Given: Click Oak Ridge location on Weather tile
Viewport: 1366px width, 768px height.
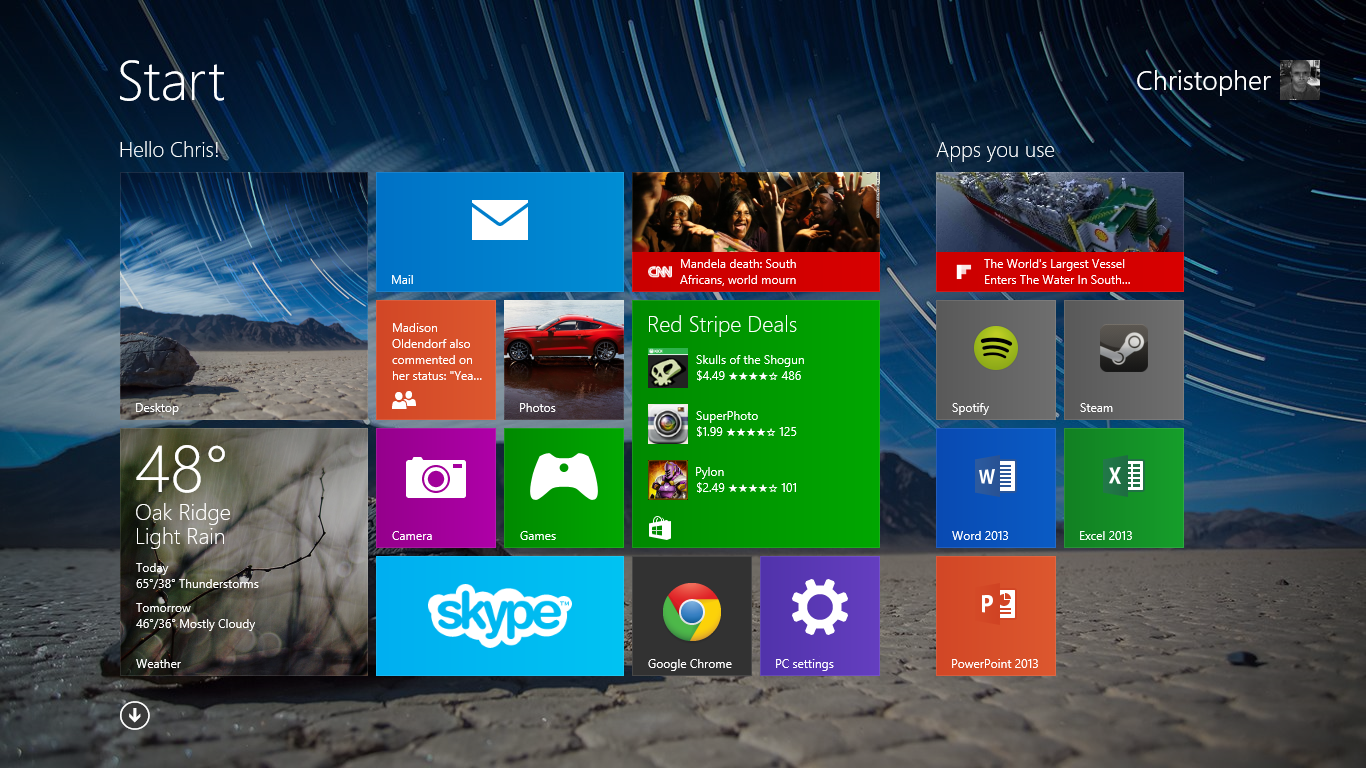Looking at the screenshot, I should tap(183, 513).
